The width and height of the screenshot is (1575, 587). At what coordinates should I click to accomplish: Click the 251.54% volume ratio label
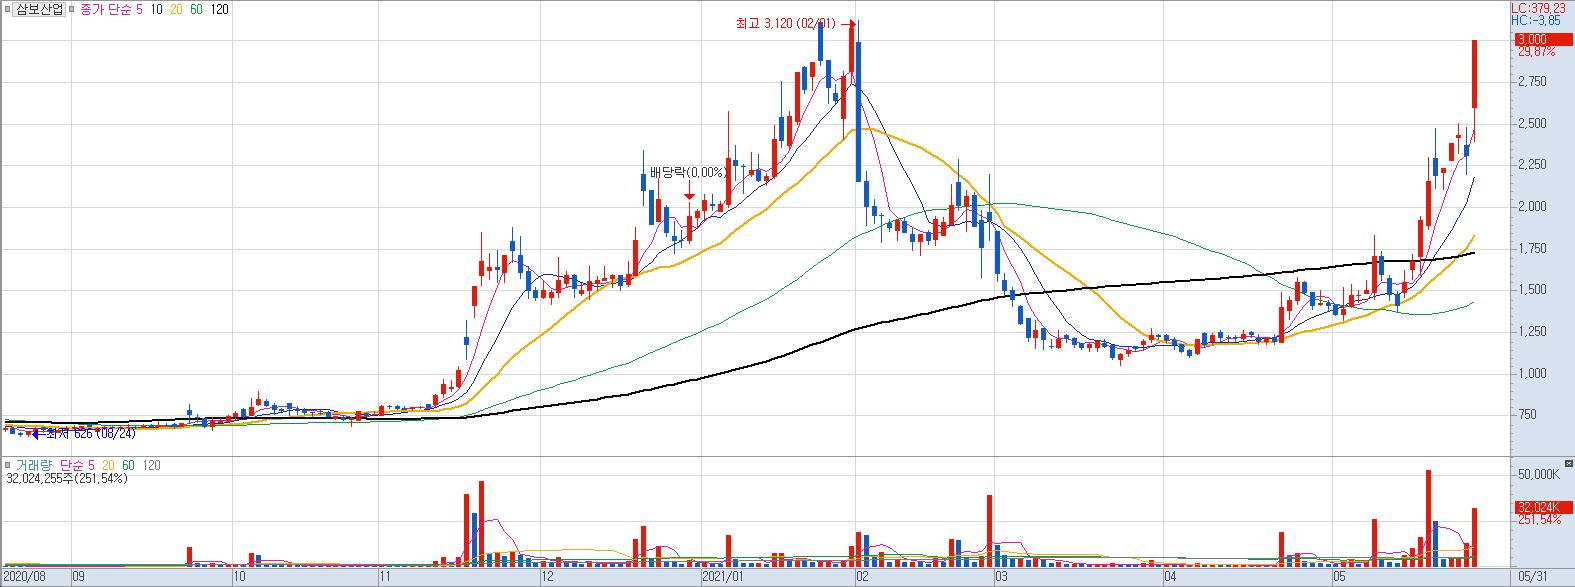click(1538, 521)
